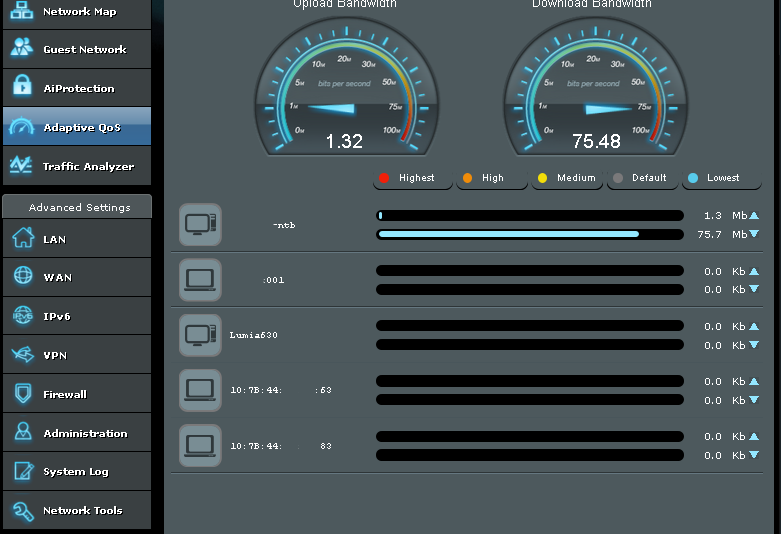Open the Administration page

pos(85,433)
